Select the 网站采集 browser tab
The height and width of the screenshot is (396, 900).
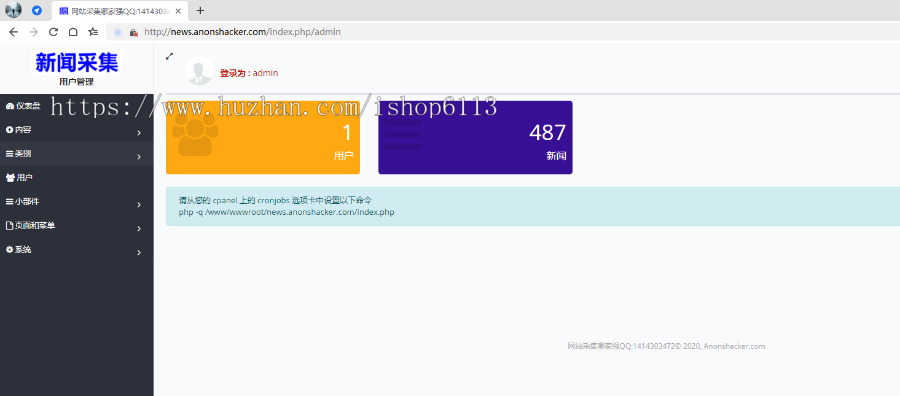click(119, 10)
